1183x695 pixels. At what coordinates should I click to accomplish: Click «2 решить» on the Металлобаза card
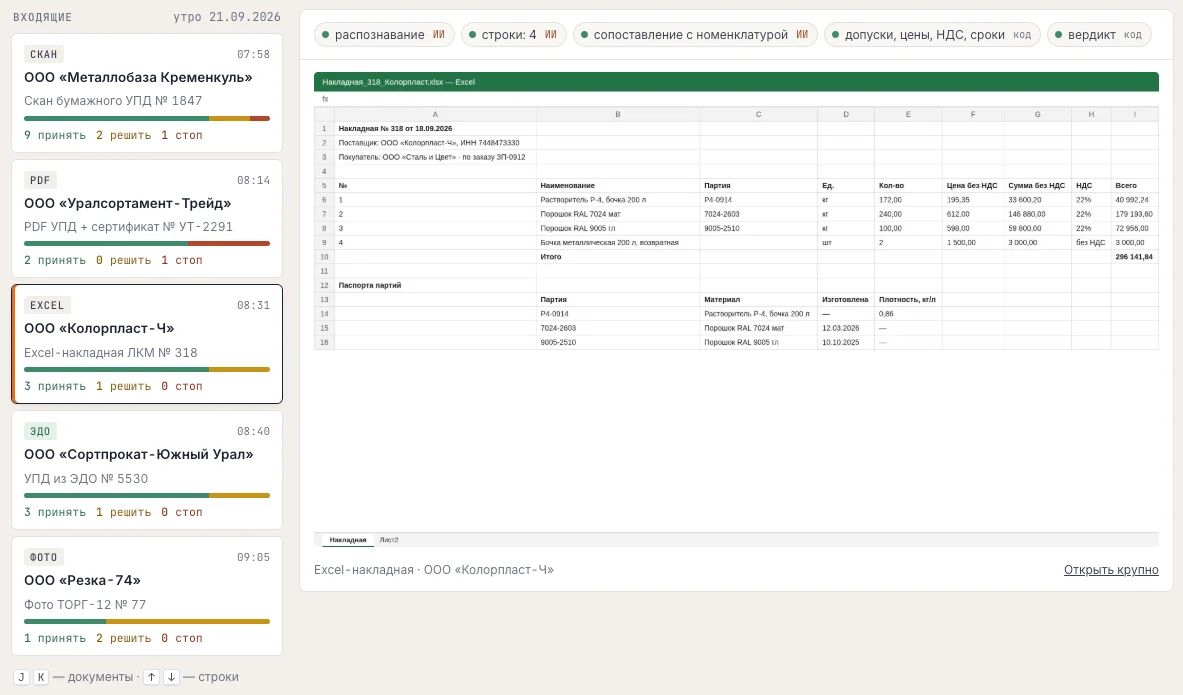click(124, 135)
